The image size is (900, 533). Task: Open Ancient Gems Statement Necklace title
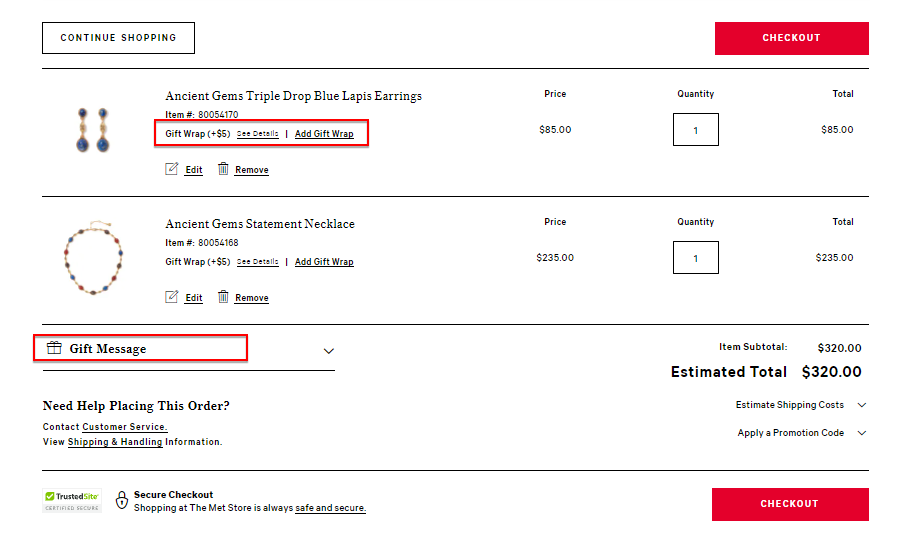coord(260,224)
